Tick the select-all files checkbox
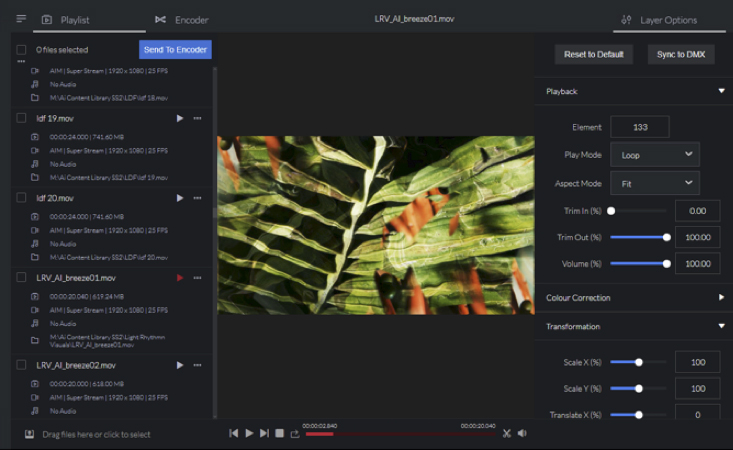 [x=21, y=50]
